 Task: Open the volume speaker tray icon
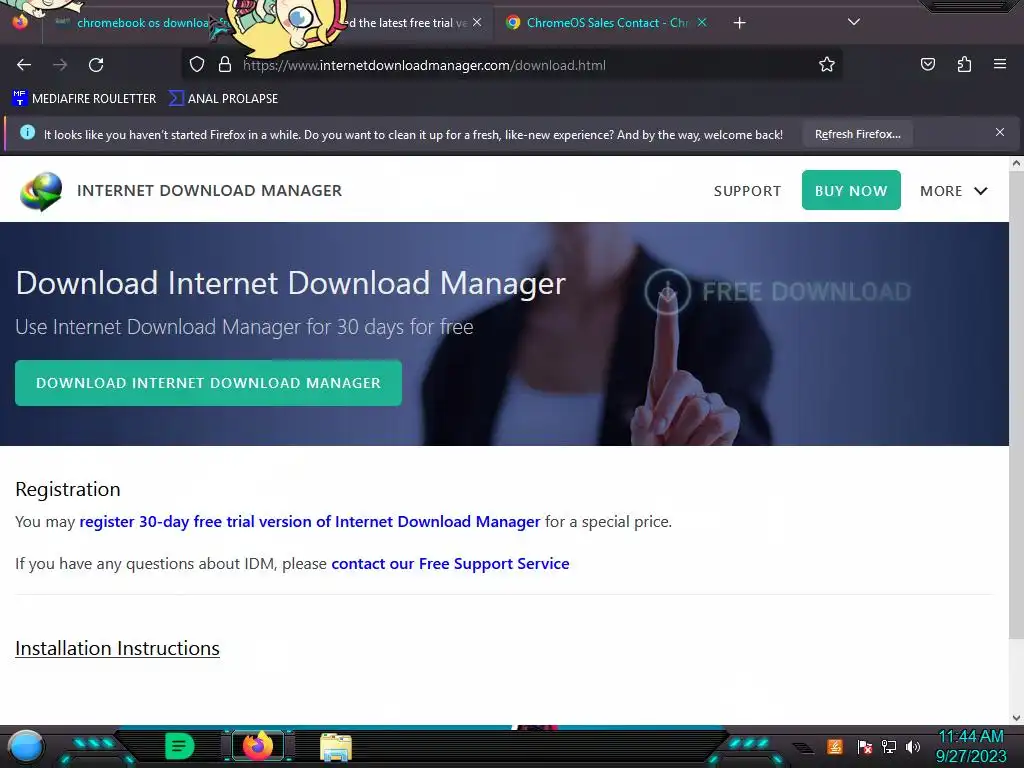click(x=912, y=746)
